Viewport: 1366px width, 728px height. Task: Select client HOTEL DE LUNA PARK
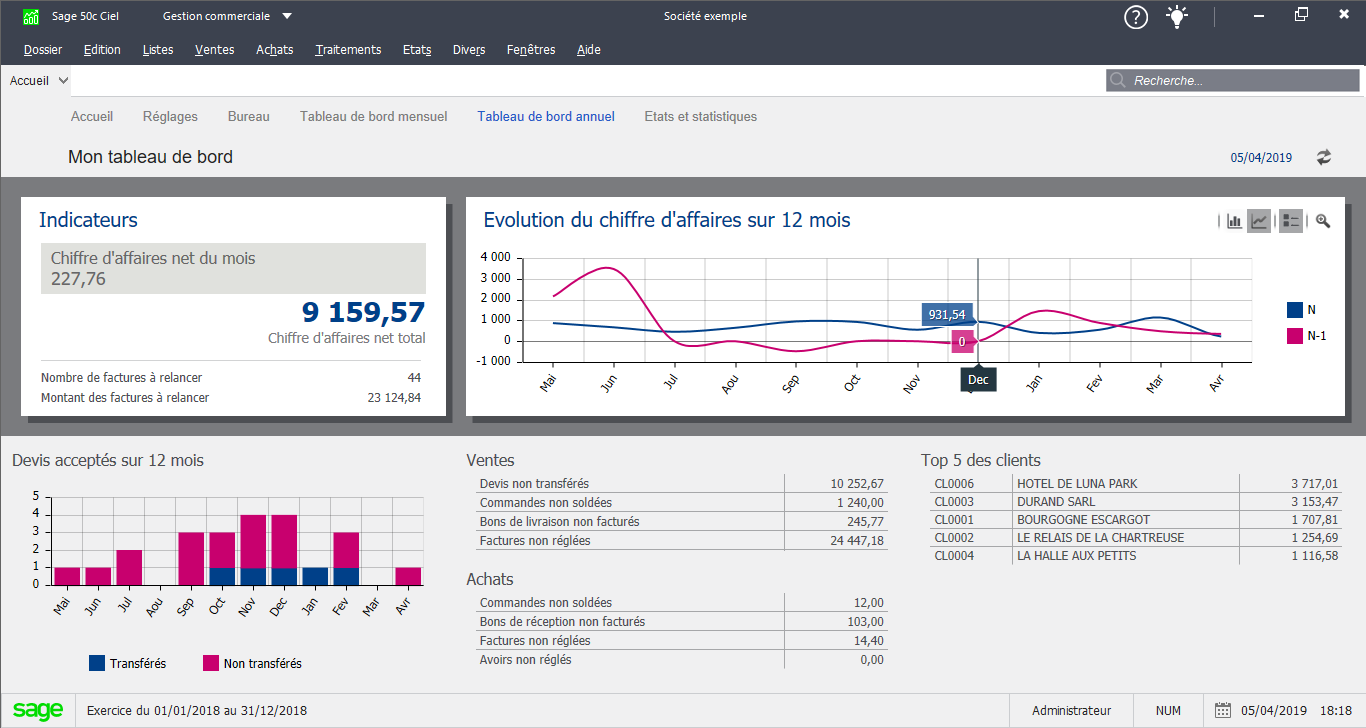(1136, 484)
